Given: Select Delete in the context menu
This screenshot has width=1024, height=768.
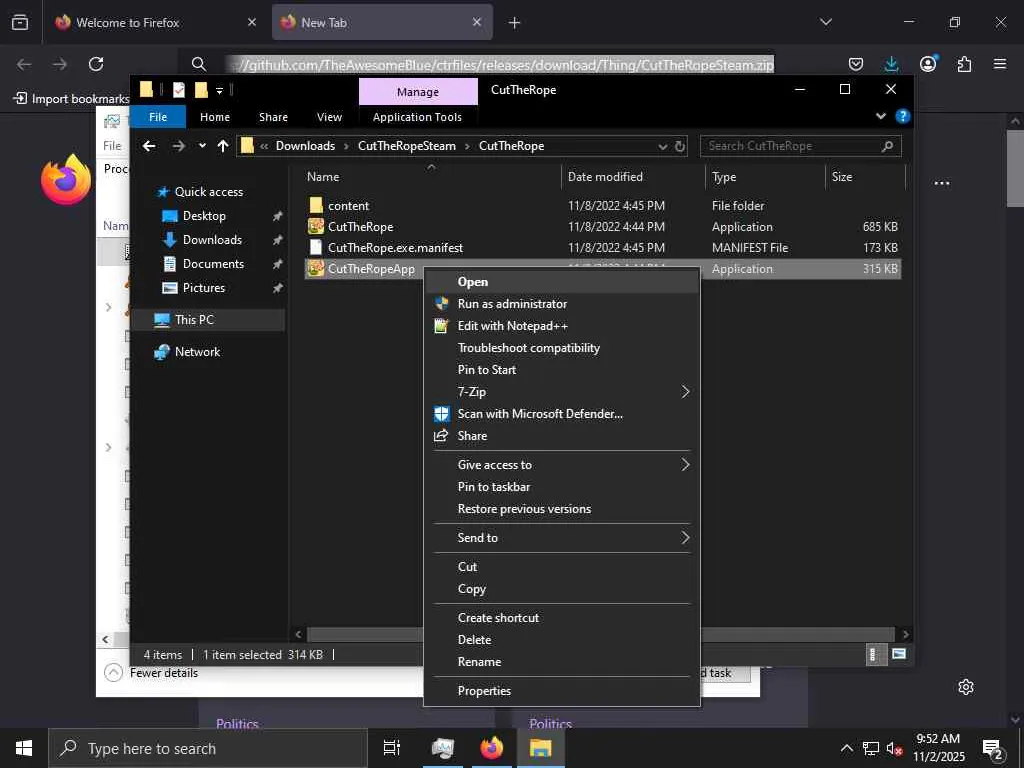Looking at the screenshot, I should coord(562,640).
